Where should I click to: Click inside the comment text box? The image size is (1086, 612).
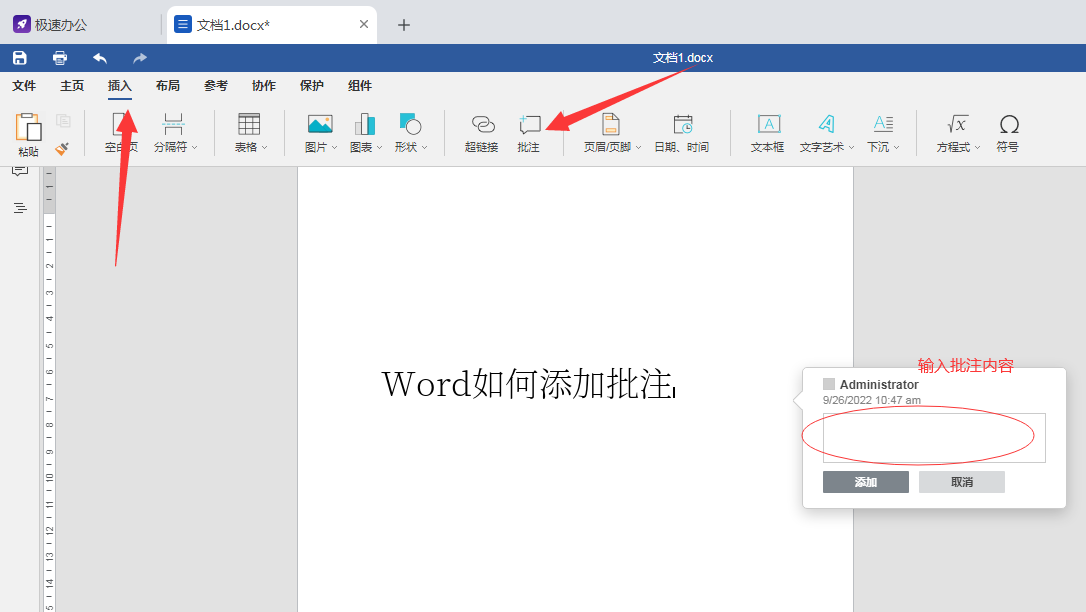coord(934,438)
